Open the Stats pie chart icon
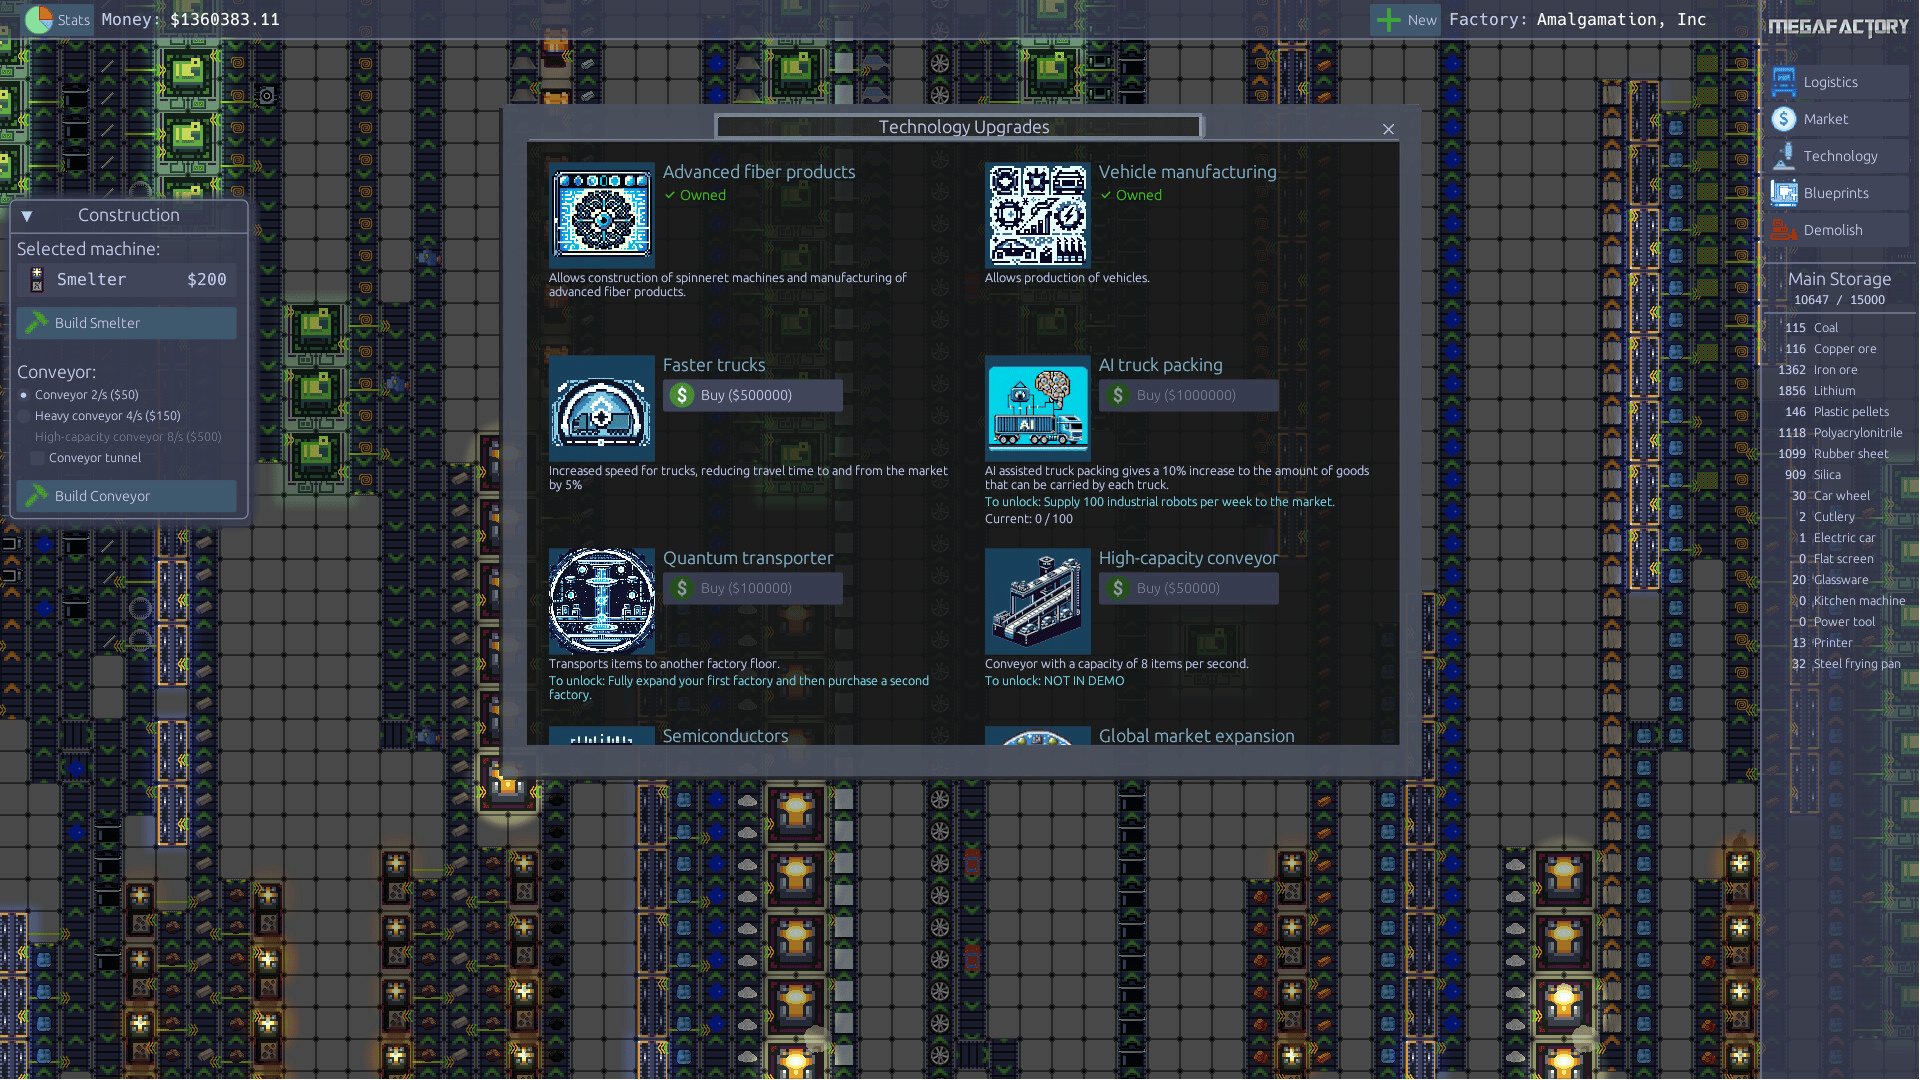The height and width of the screenshot is (1080, 1920). (39, 19)
